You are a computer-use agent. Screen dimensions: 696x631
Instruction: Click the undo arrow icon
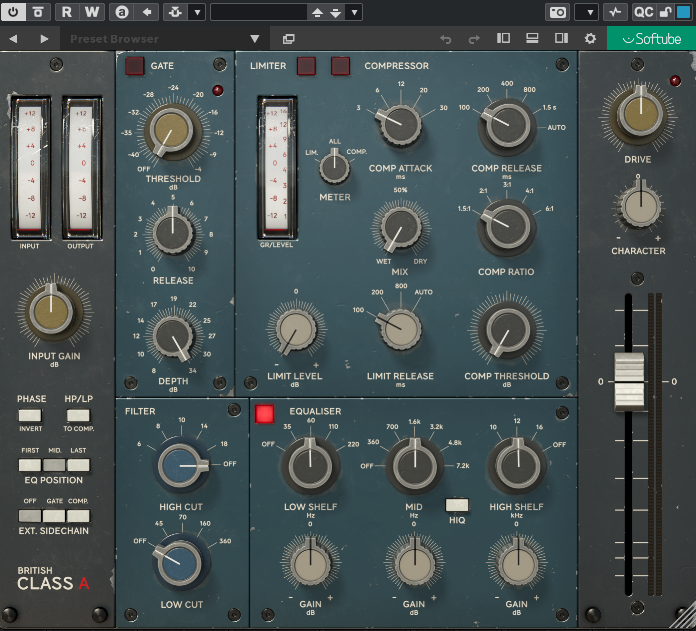446,39
